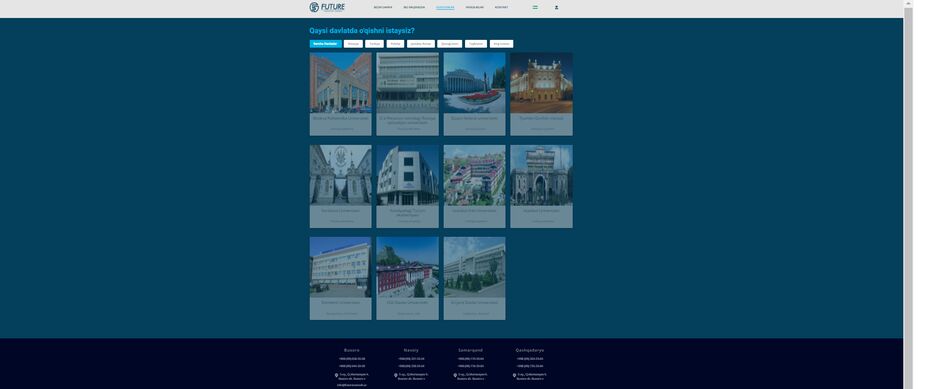Image resolution: width=935 pixels, height=389 pixels.
Task: Open the user account icon
Action: 556,7
